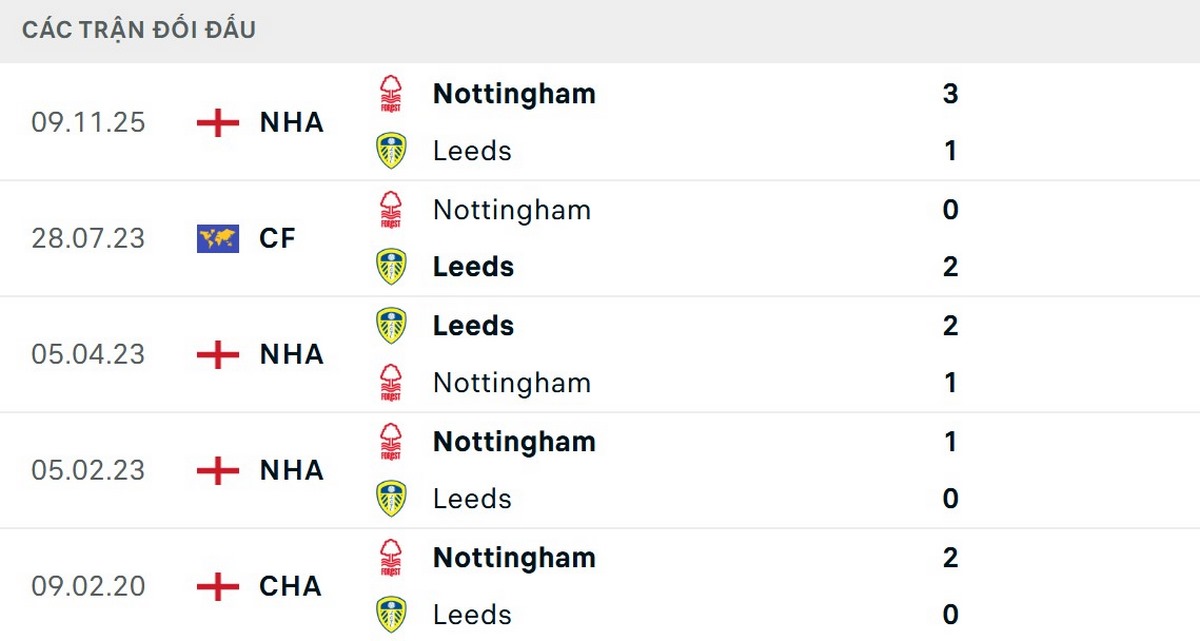
Task: Select the England flag beside CHA for 09.02.20
Action: pos(216,587)
